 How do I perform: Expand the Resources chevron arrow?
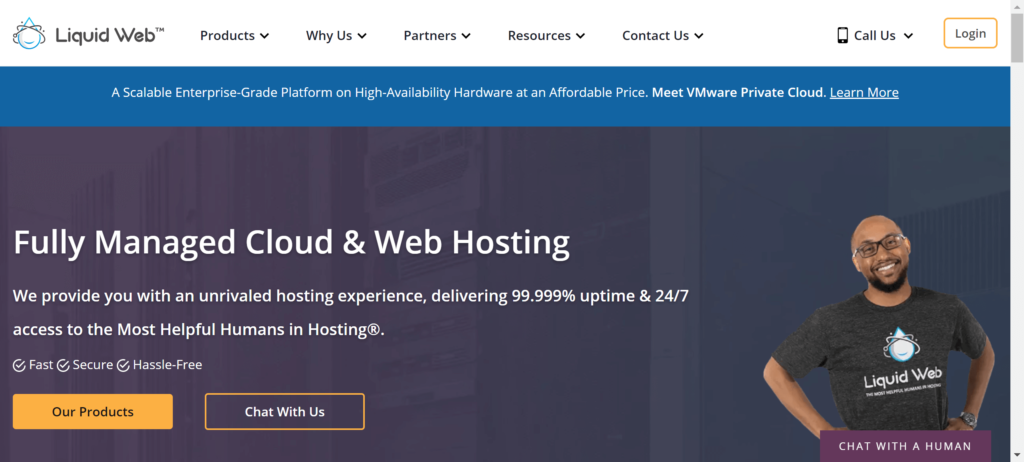(x=580, y=36)
